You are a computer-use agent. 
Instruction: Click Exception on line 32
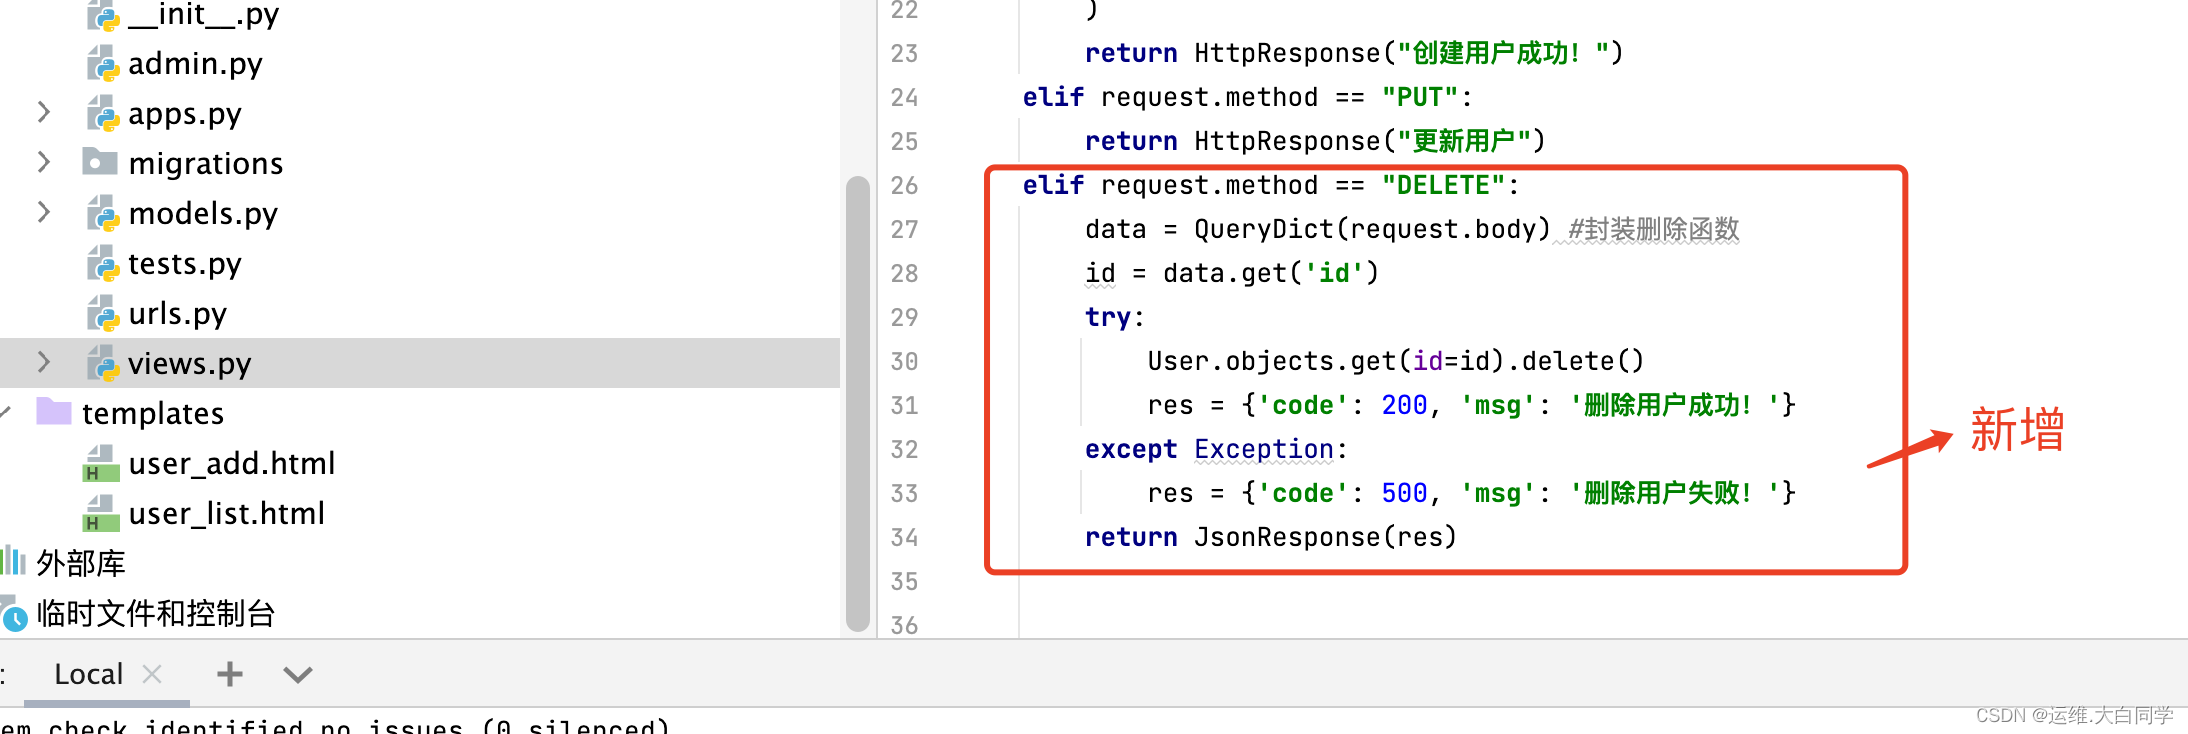1264,449
